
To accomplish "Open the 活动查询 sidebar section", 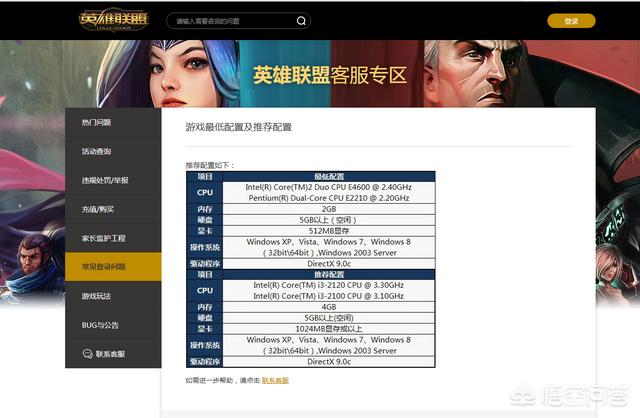I will (x=113, y=151).
